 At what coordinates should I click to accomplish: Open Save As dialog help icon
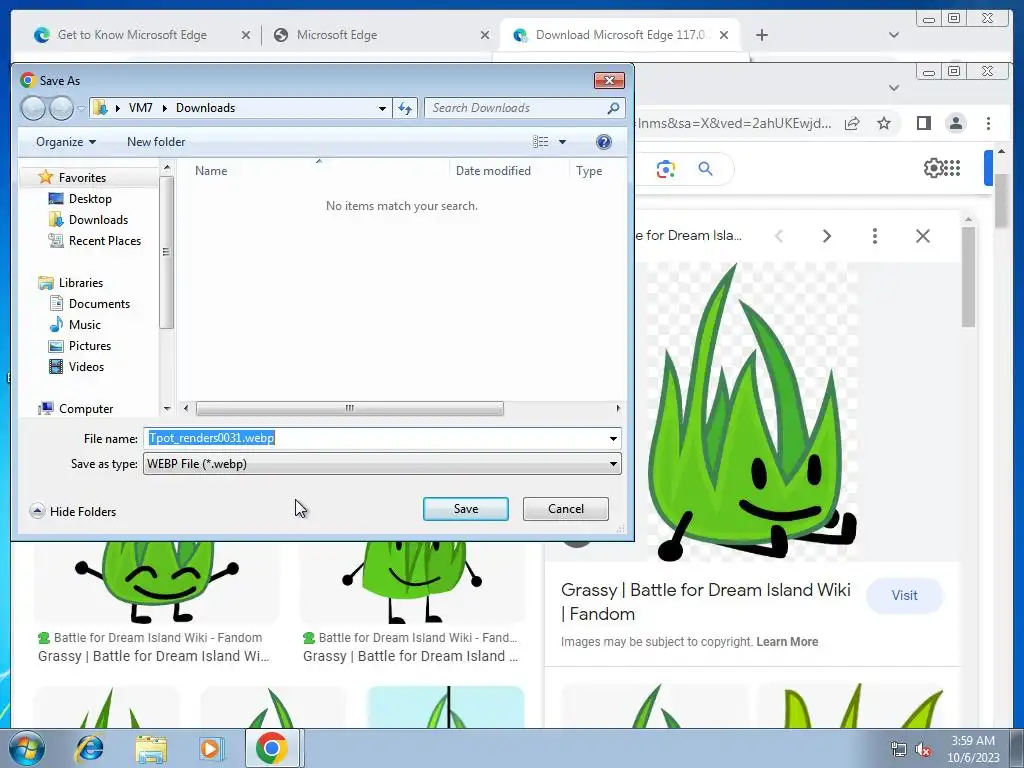(604, 142)
